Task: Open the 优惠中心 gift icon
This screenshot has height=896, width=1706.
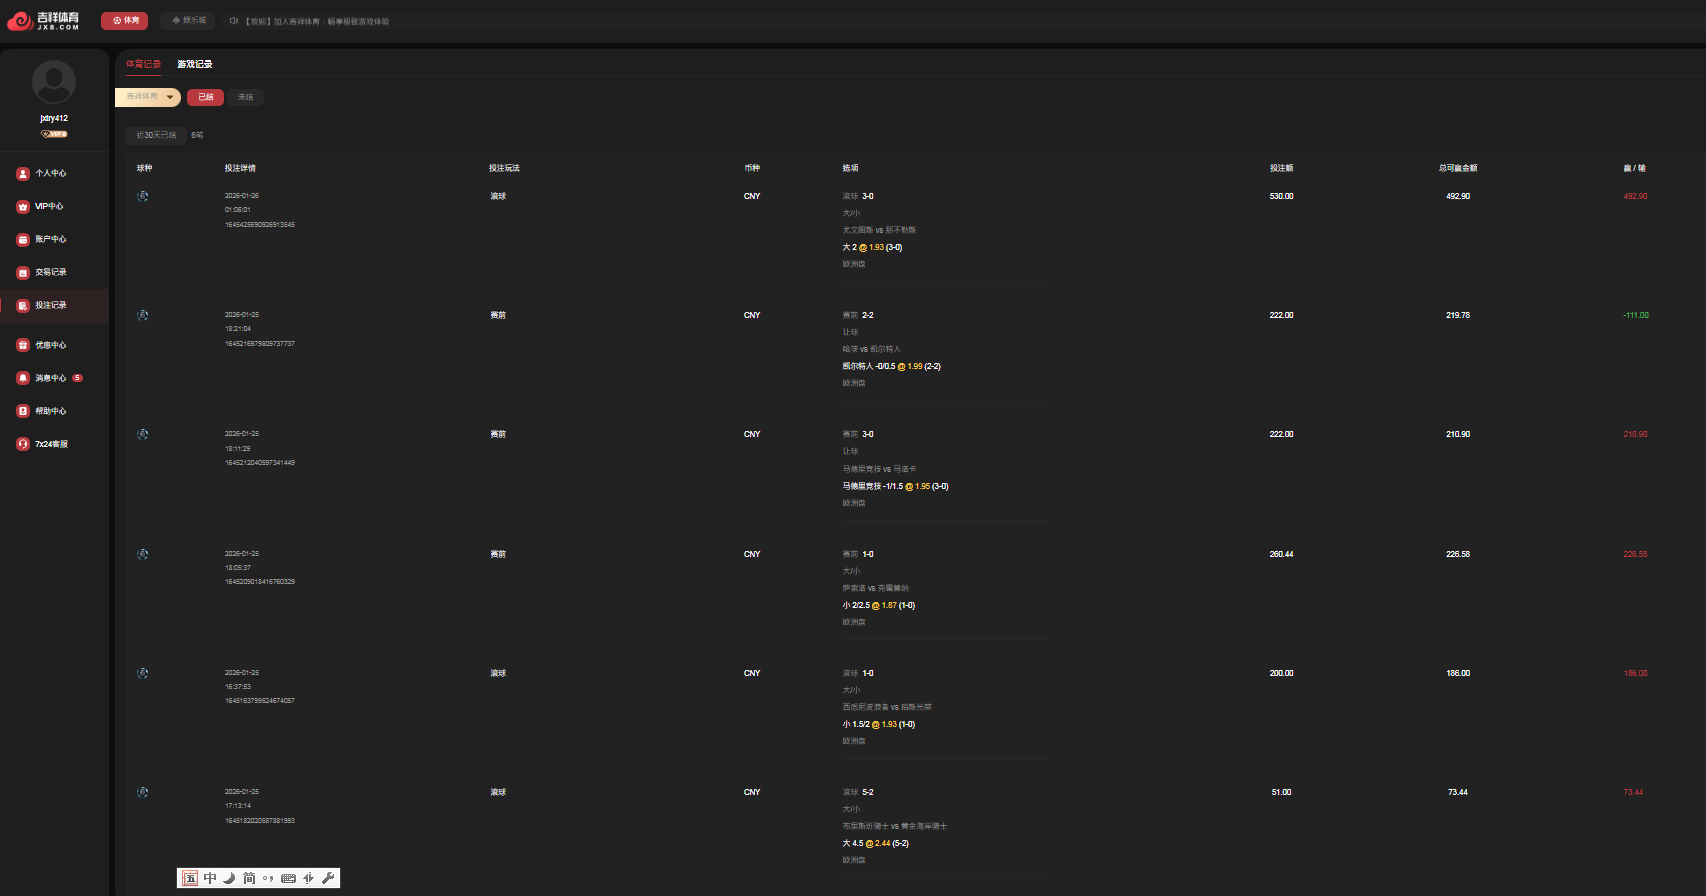Action: pyautogui.click(x=23, y=345)
